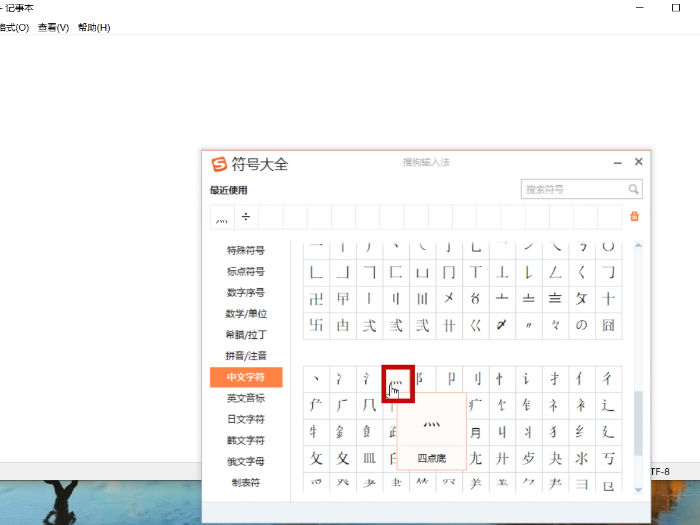Image resolution: width=700 pixels, height=525 pixels.
Task: Insert the 廴 radical
Action: click(608, 432)
